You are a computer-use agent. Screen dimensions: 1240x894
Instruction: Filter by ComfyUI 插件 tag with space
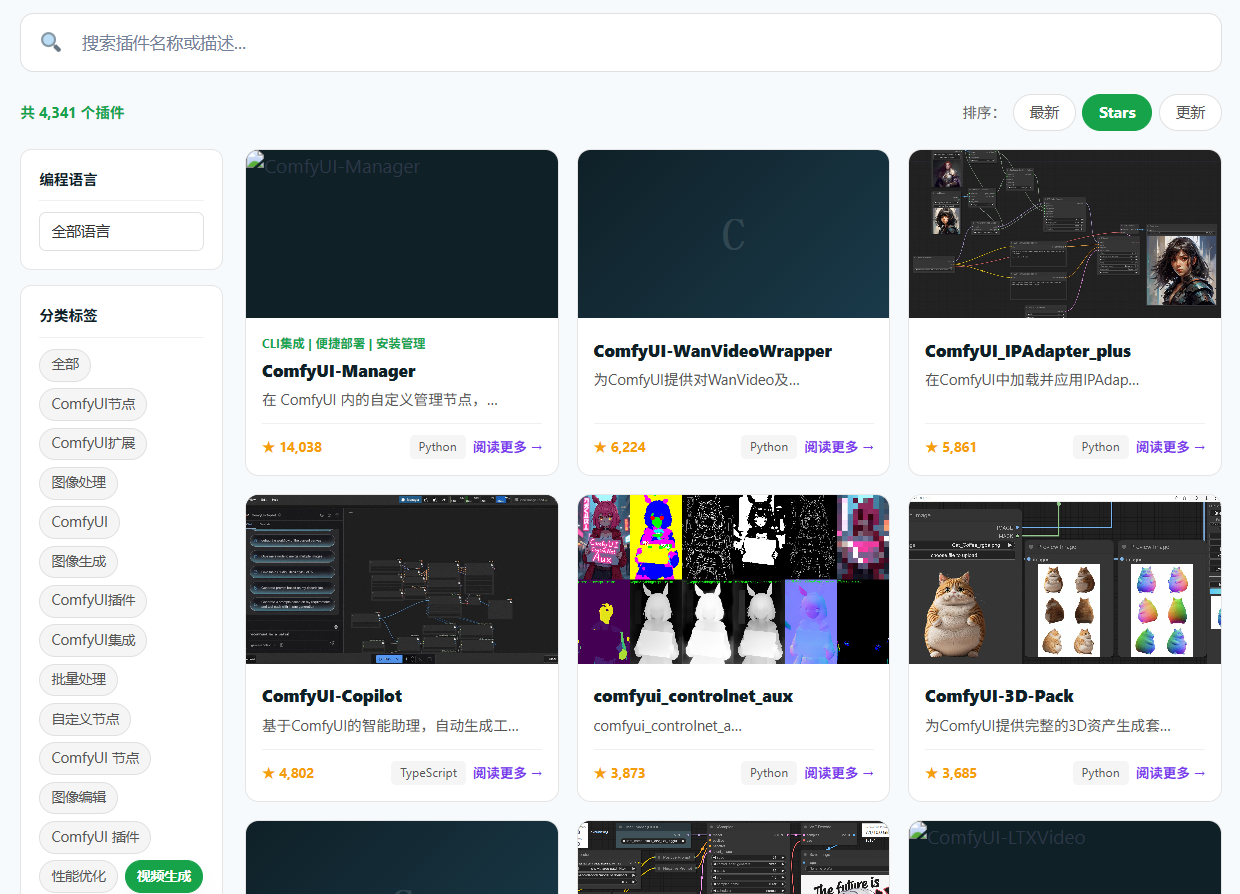(95, 837)
